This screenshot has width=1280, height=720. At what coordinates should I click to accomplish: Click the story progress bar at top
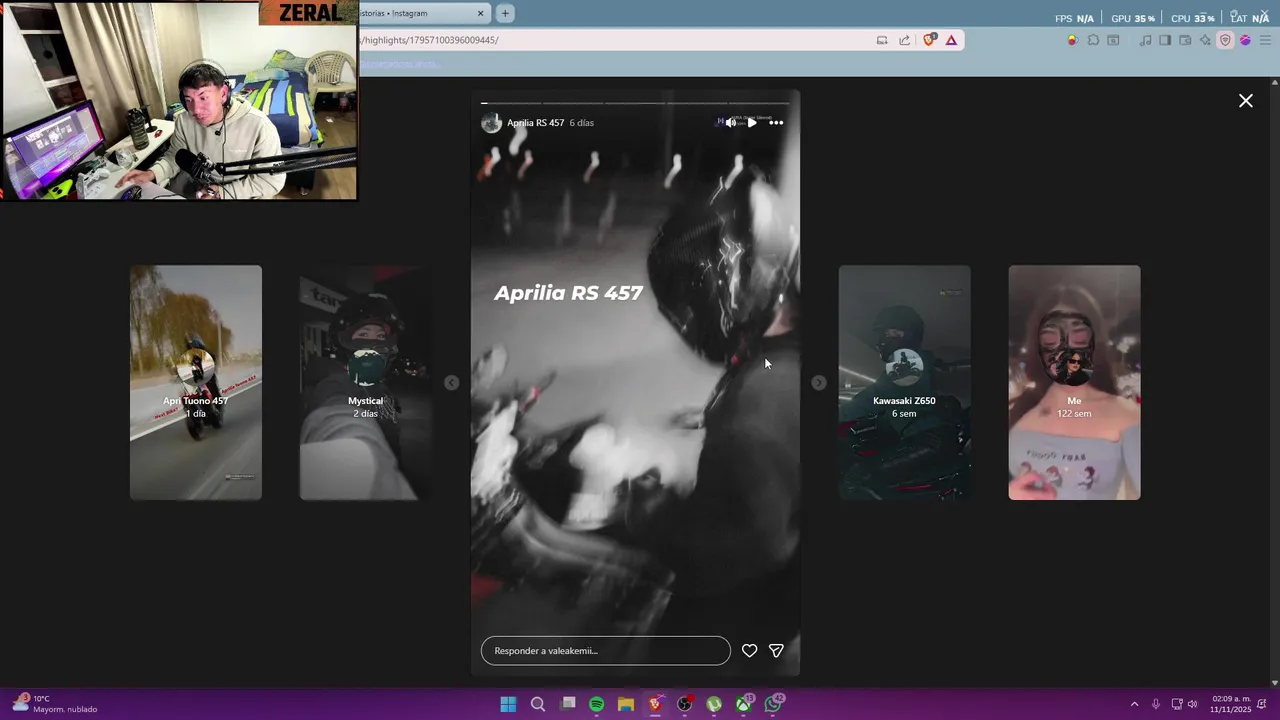pos(635,103)
